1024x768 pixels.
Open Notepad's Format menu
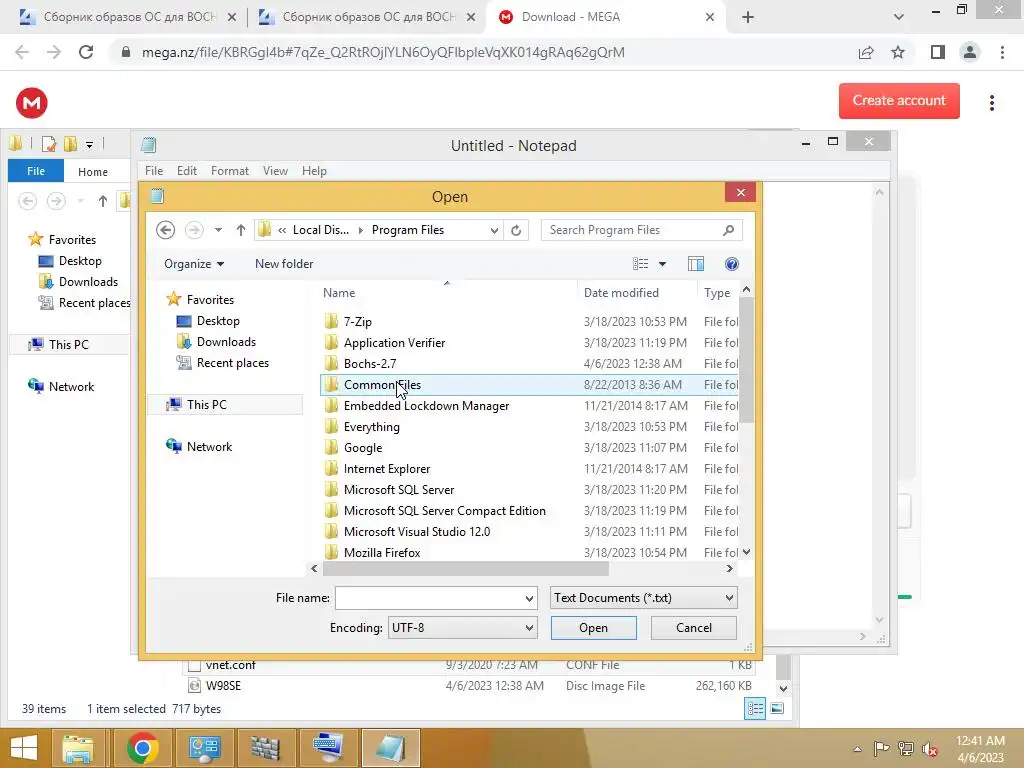click(230, 171)
